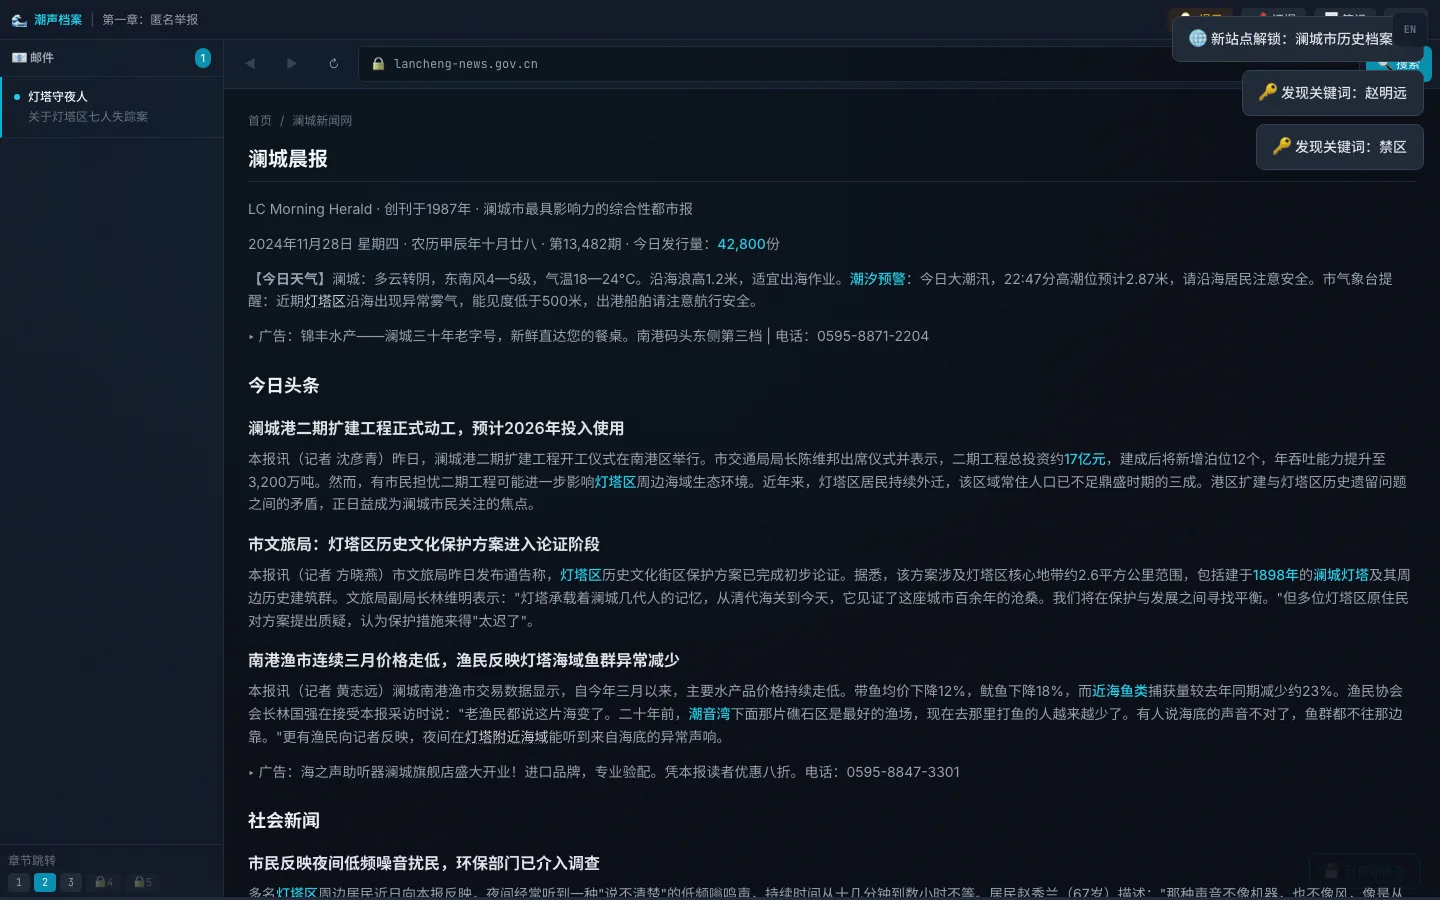The height and width of the screenshot is (900, 1440).
Task: Click the 南港渔市连续三月价格走低 headline
Action: pyautogui.click(x=464, y=660)
